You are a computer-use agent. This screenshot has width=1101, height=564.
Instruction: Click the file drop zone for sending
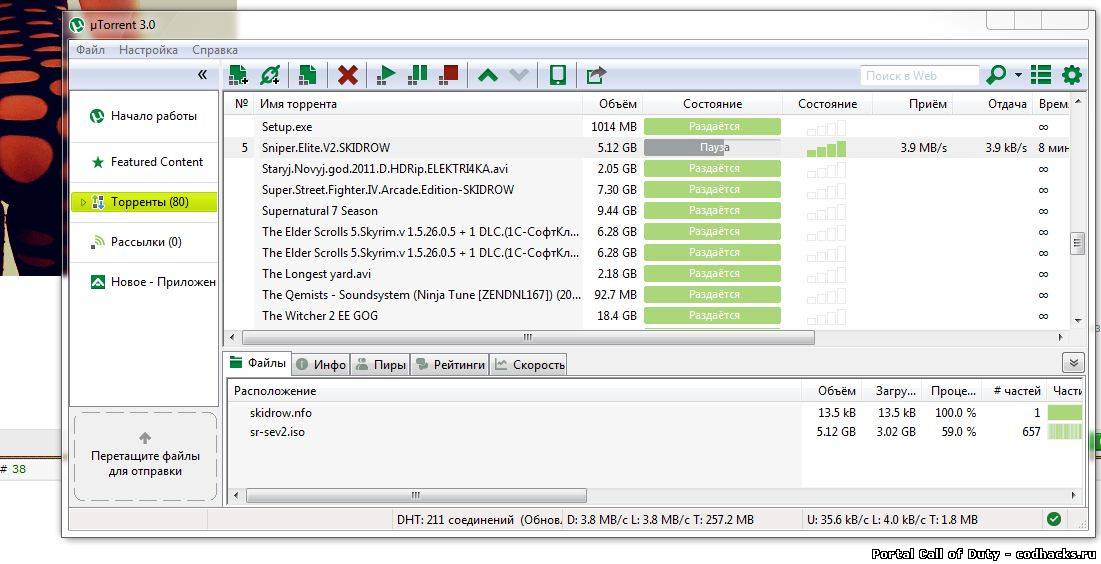click(x=145, y=457)
